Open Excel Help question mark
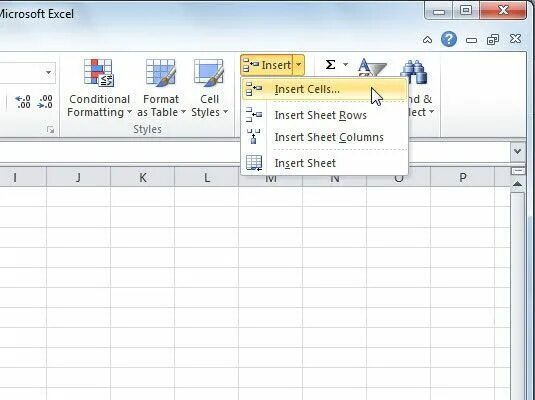The image size is (535, 400). tap(449, 39)
